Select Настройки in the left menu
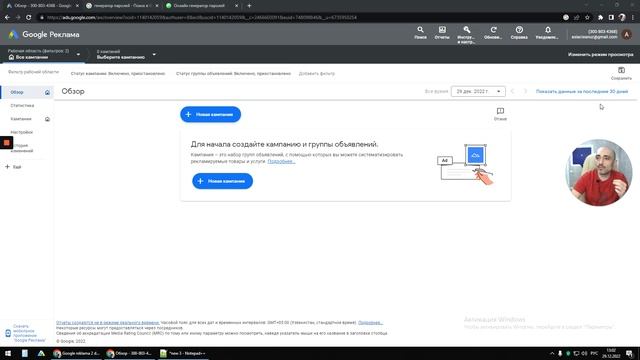 (x=22, y=133)
